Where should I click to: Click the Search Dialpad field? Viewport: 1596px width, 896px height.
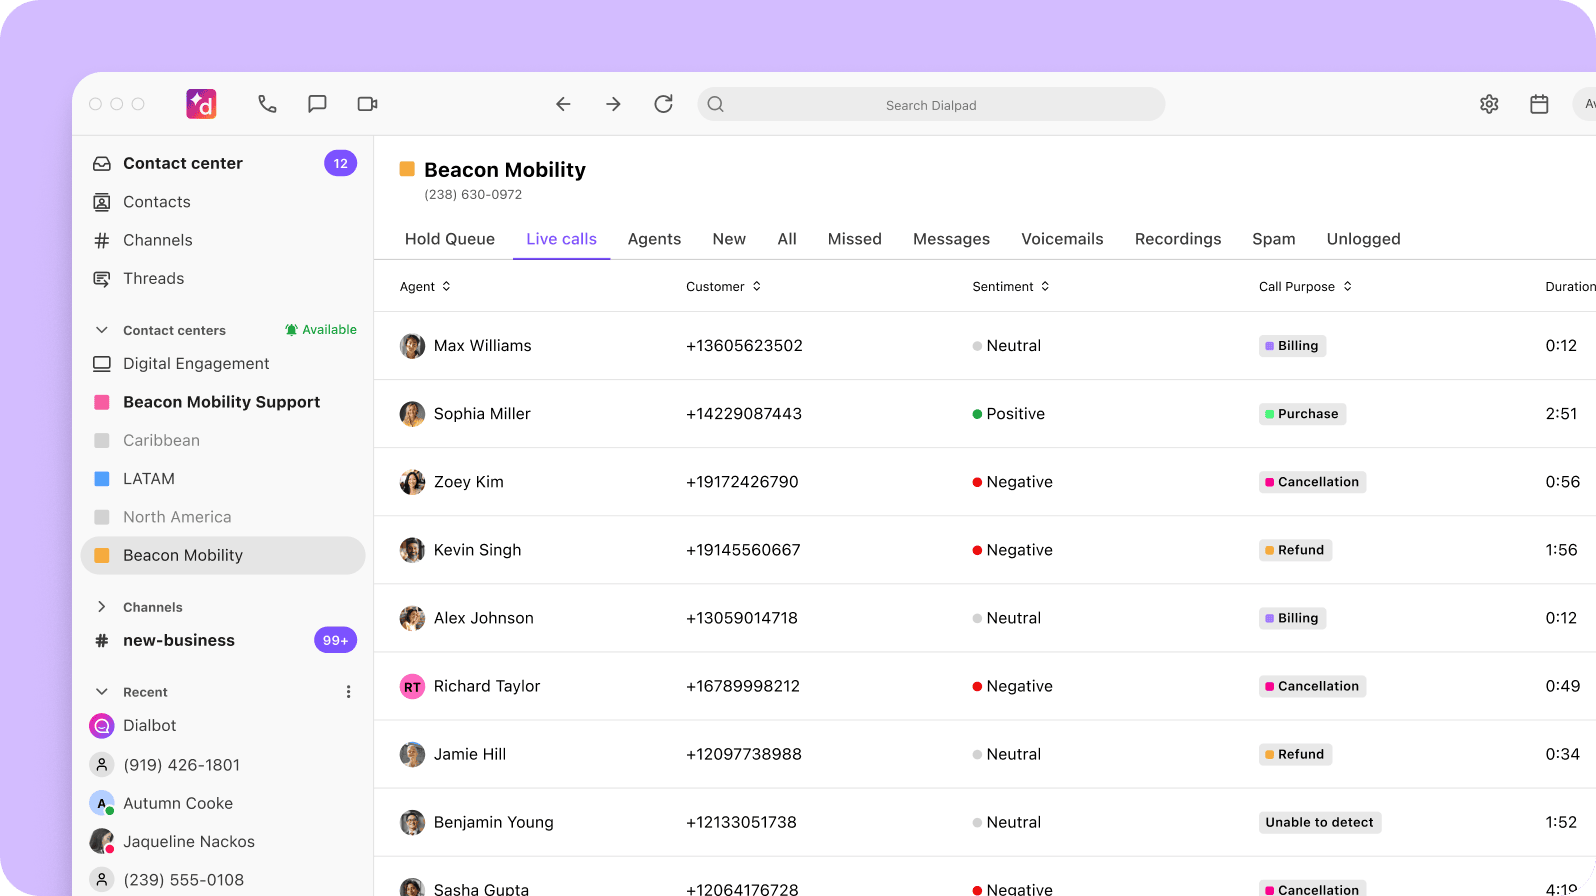(x=931, y=104)
